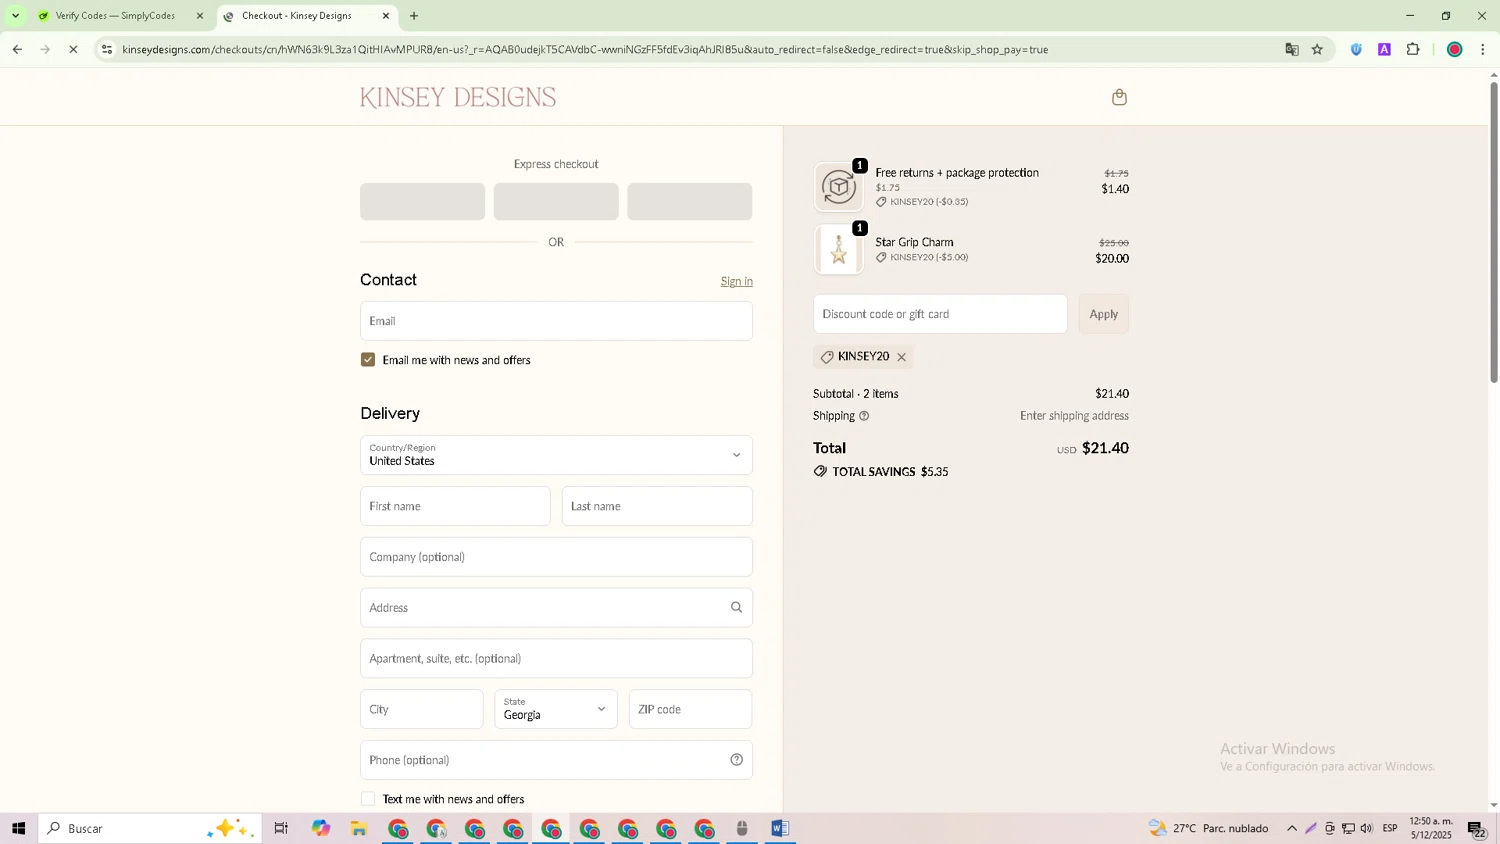Stop loading the page

click(x=73, y=49)
